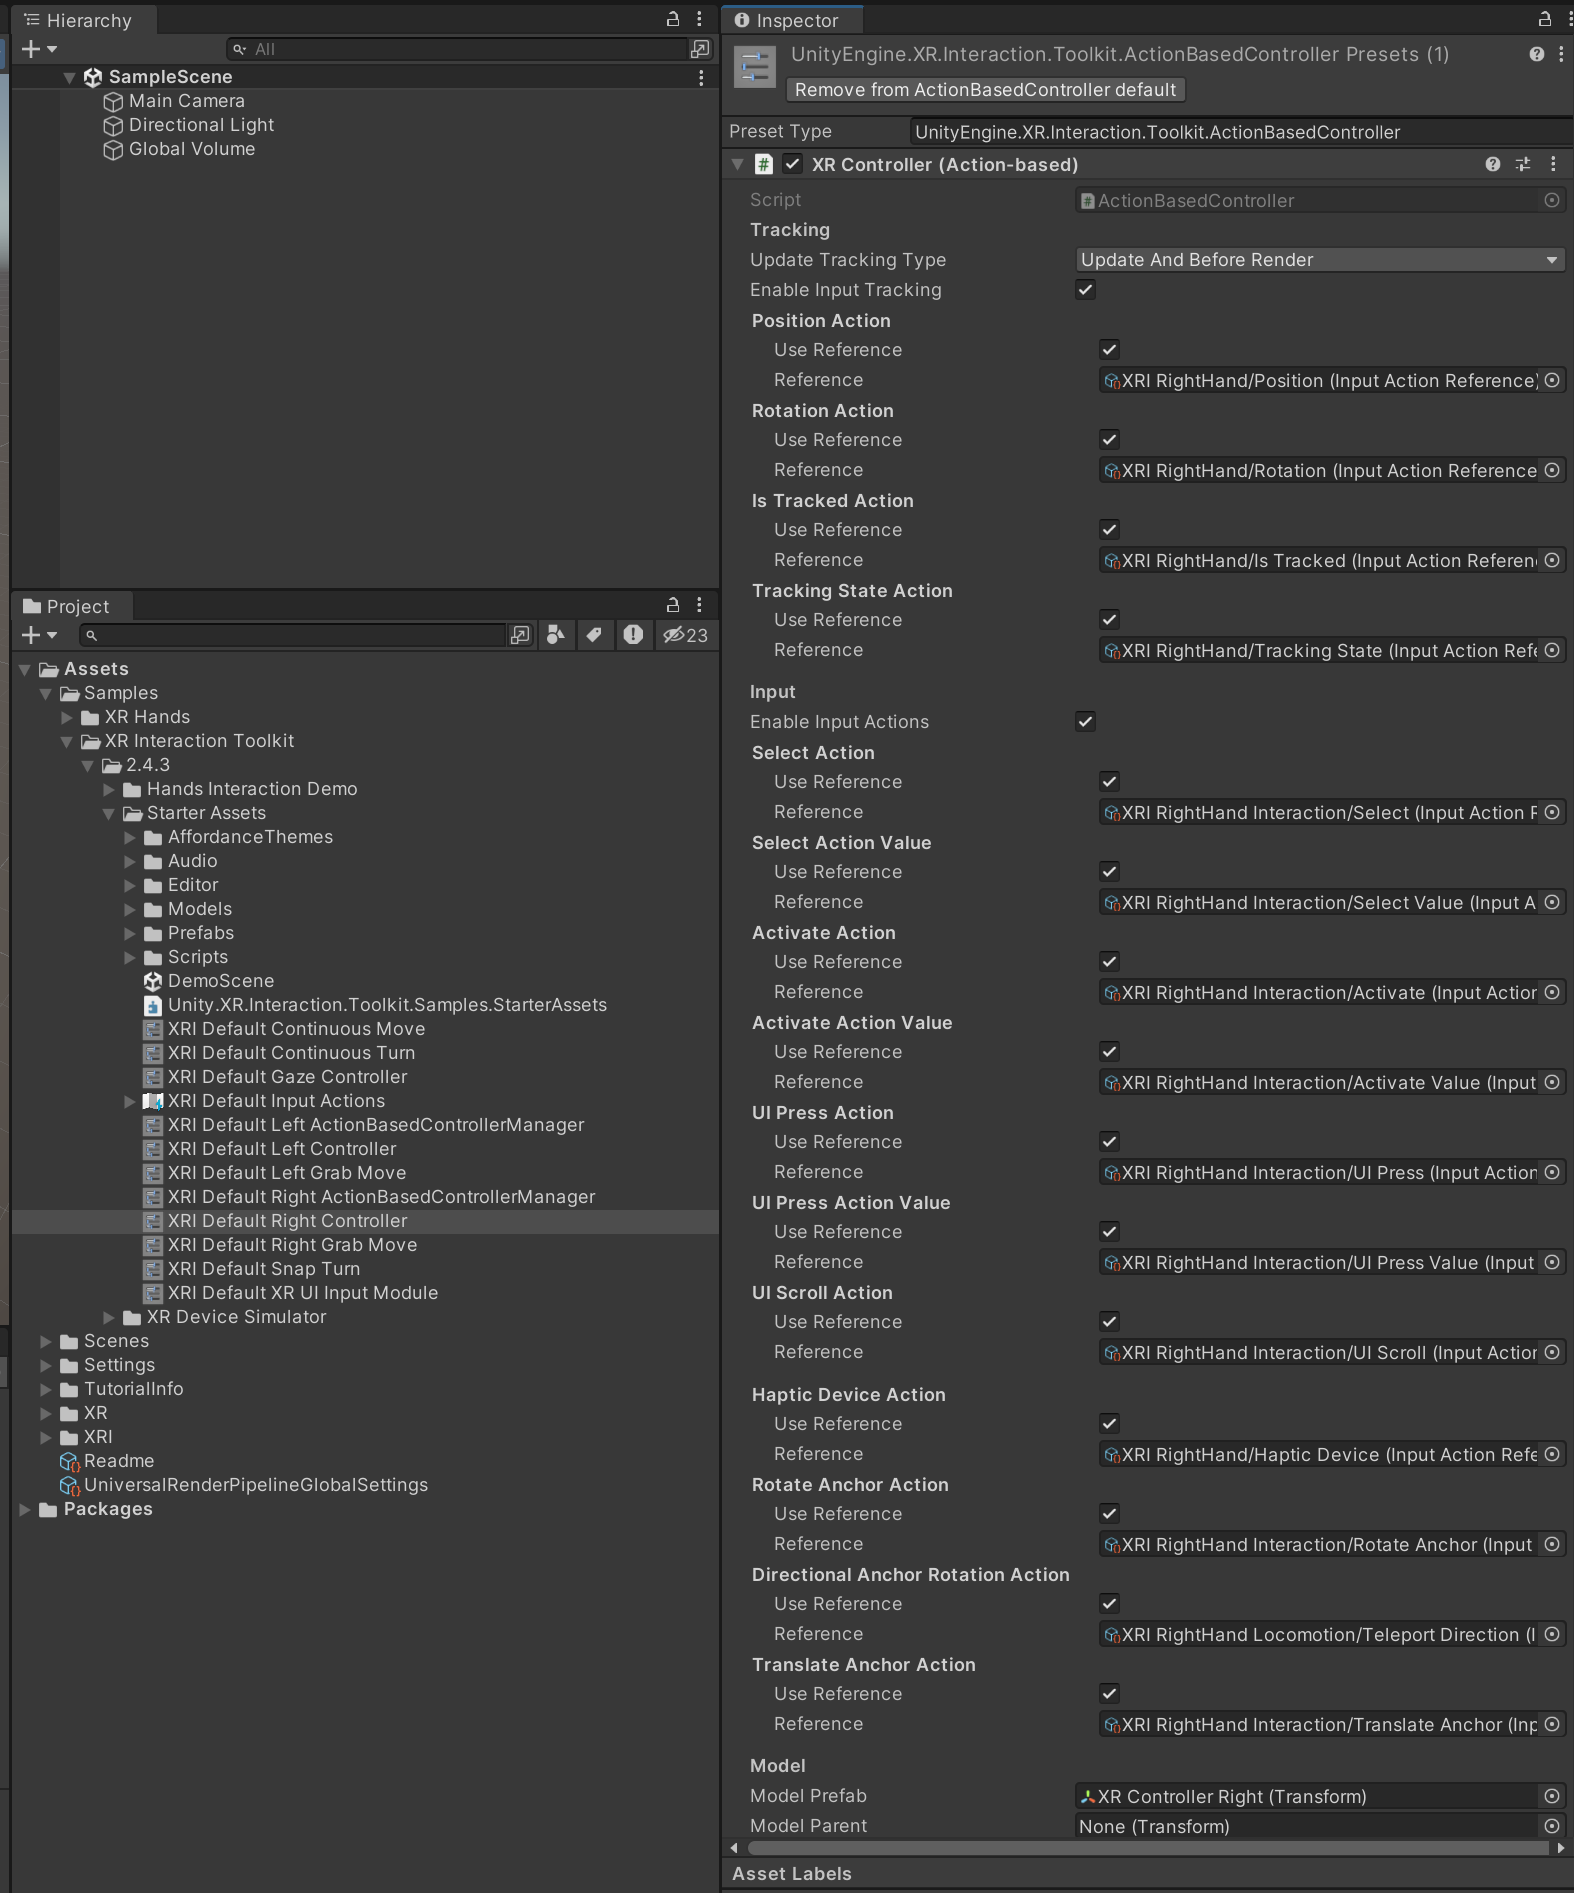The image size is (1574, 1893).
Task: Toggle Select Action Use Reference checkbox
Action: [1109, 782]
